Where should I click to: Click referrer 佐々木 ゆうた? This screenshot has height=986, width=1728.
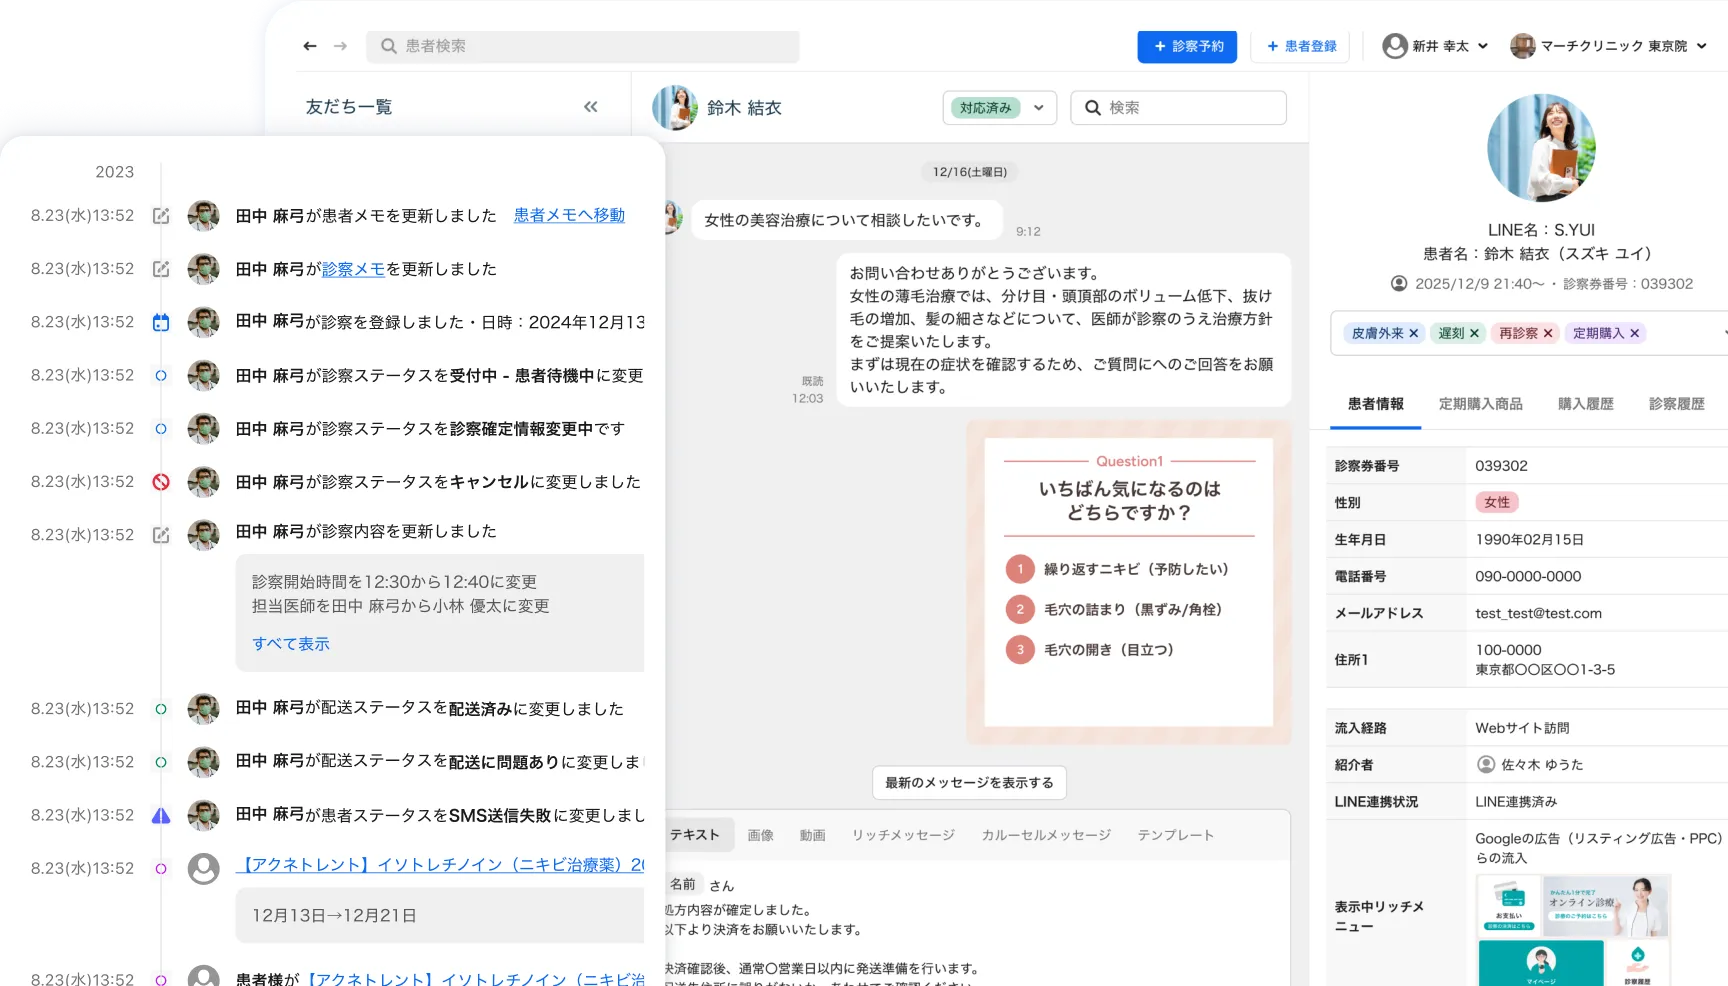click(1531, 764)
